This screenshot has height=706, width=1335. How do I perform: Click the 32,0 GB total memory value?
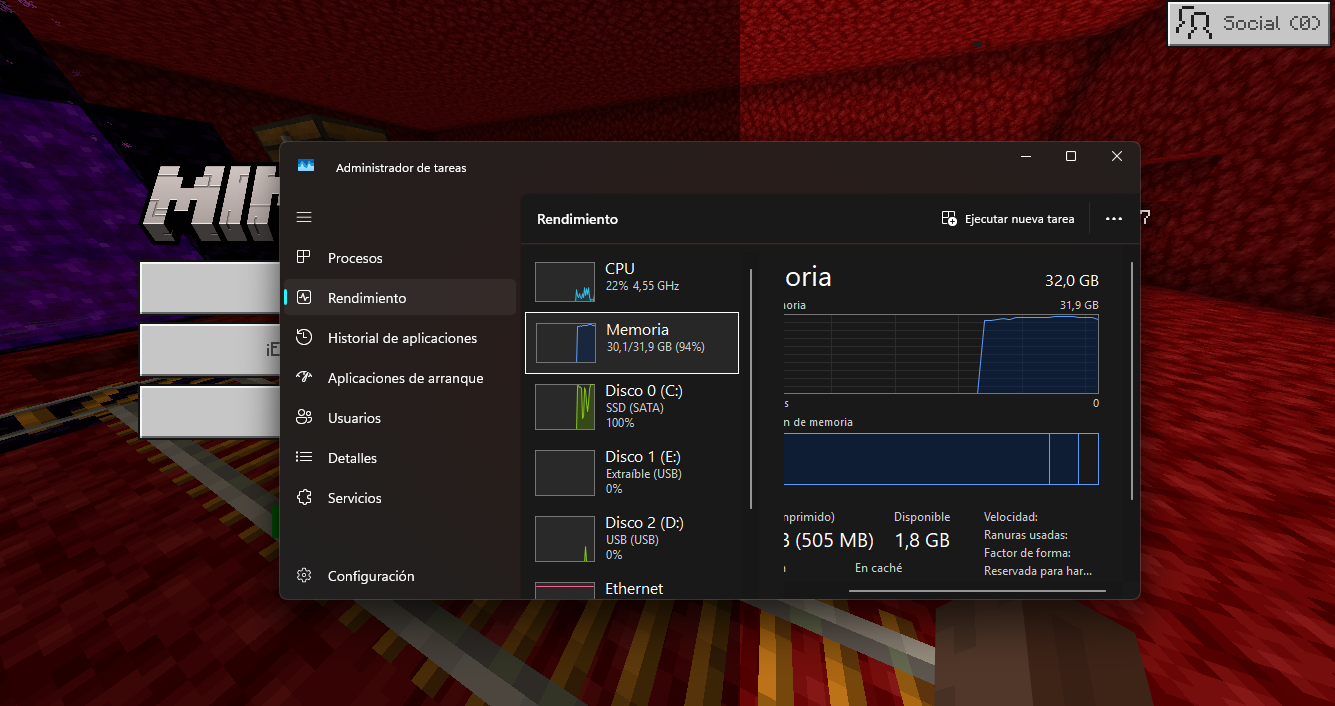(1072, 281)
